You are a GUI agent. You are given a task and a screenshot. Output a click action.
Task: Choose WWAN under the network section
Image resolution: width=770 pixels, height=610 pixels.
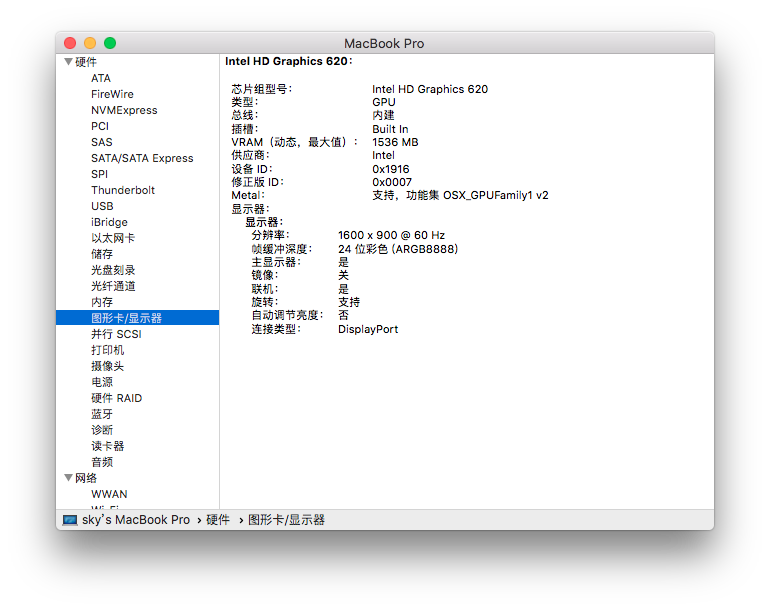109,494
